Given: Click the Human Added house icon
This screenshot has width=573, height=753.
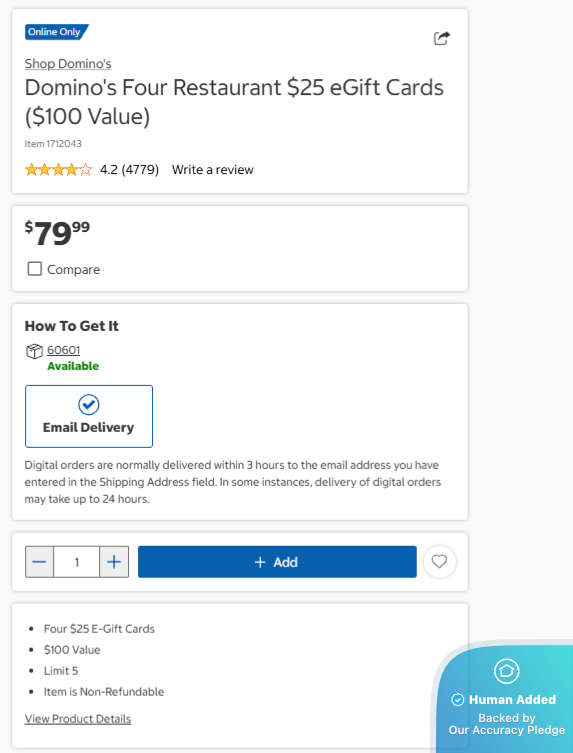Looking at the screenshot, I should click(506, 670).
